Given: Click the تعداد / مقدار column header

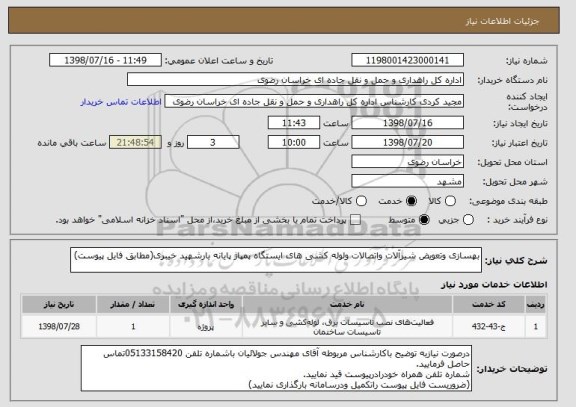Looking at the screenshot, I should coord(133,305).
